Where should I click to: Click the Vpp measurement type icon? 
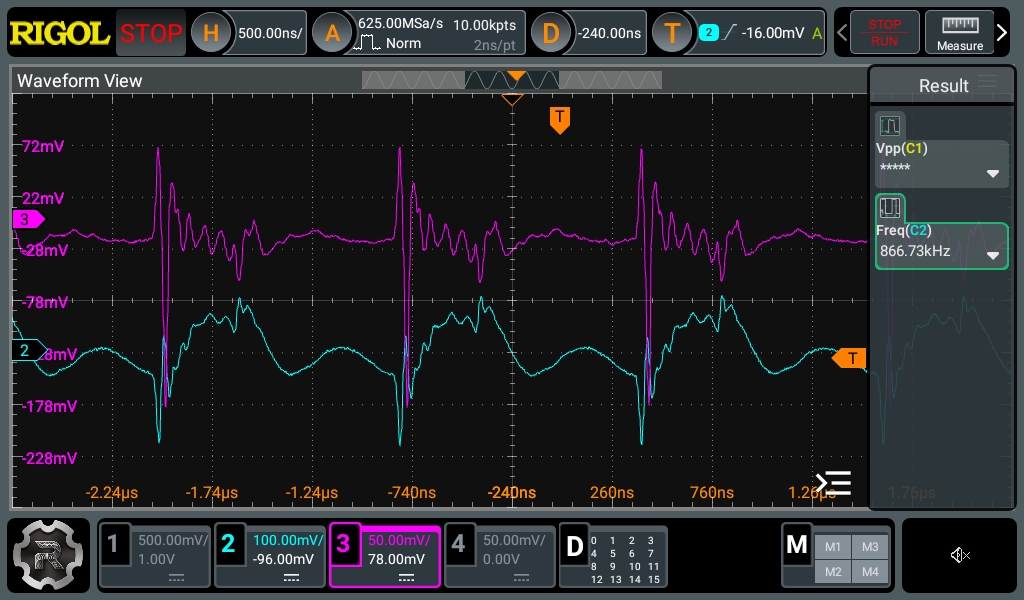tap(889, 125)
